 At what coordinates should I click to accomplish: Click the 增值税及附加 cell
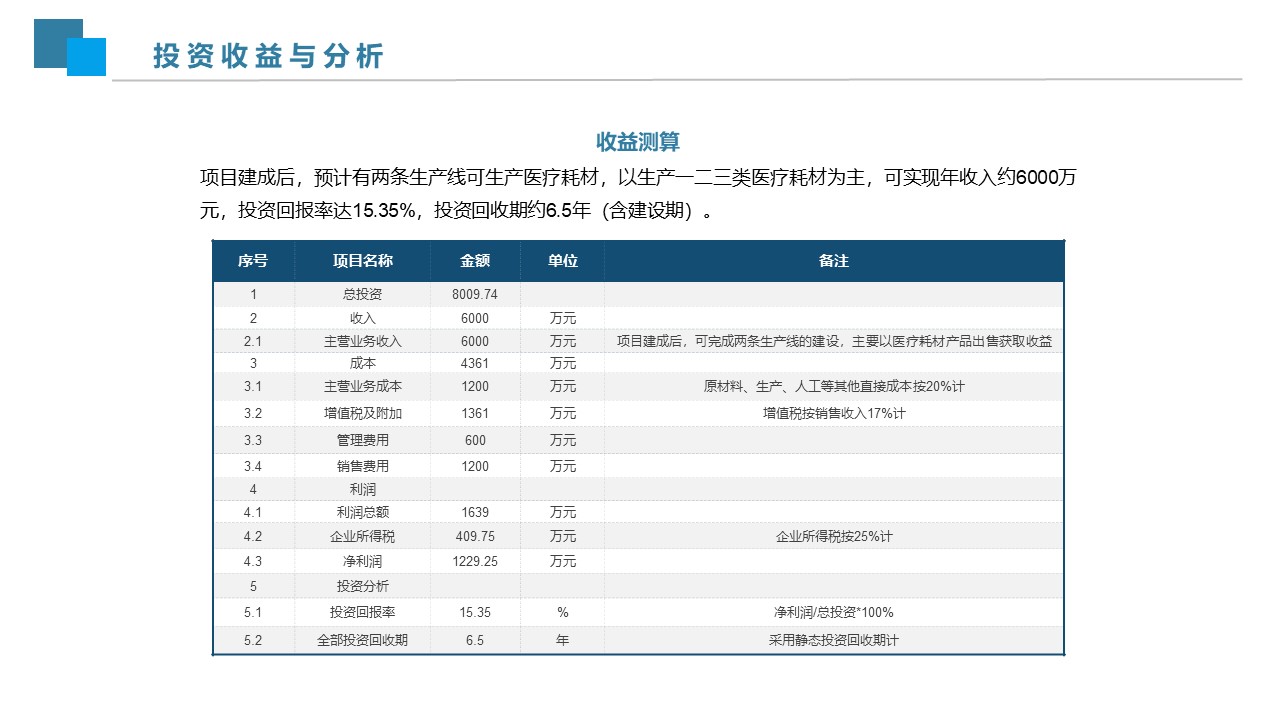(363, 413)
